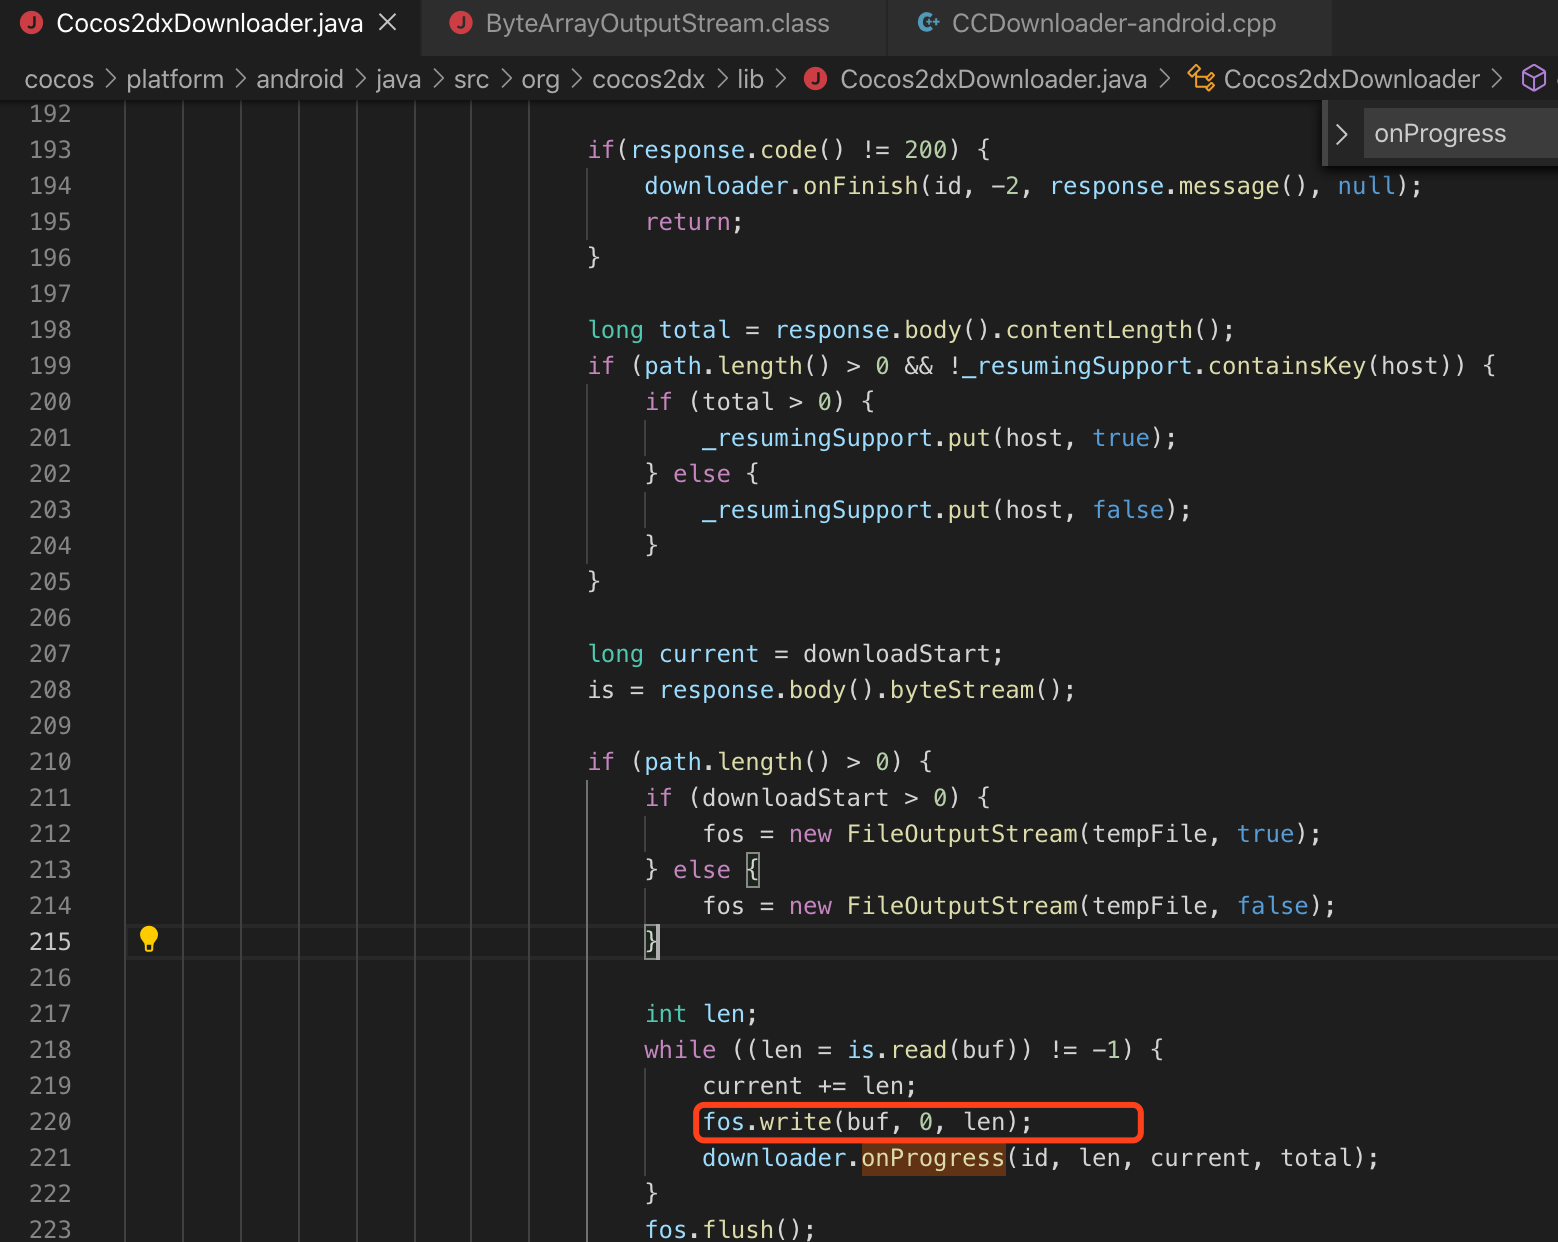Open the org breadcrumb folder
Image resolution: width=1558 pixels, height=1242 pixels.
coord(540,80)
